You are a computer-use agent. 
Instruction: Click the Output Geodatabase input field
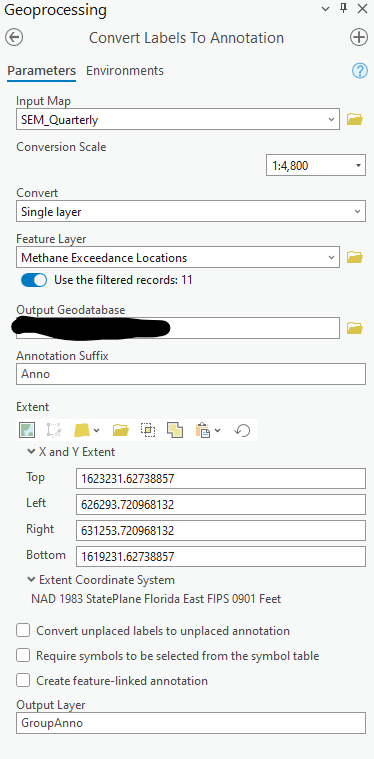pyautogui.click(x=178, y=328)
